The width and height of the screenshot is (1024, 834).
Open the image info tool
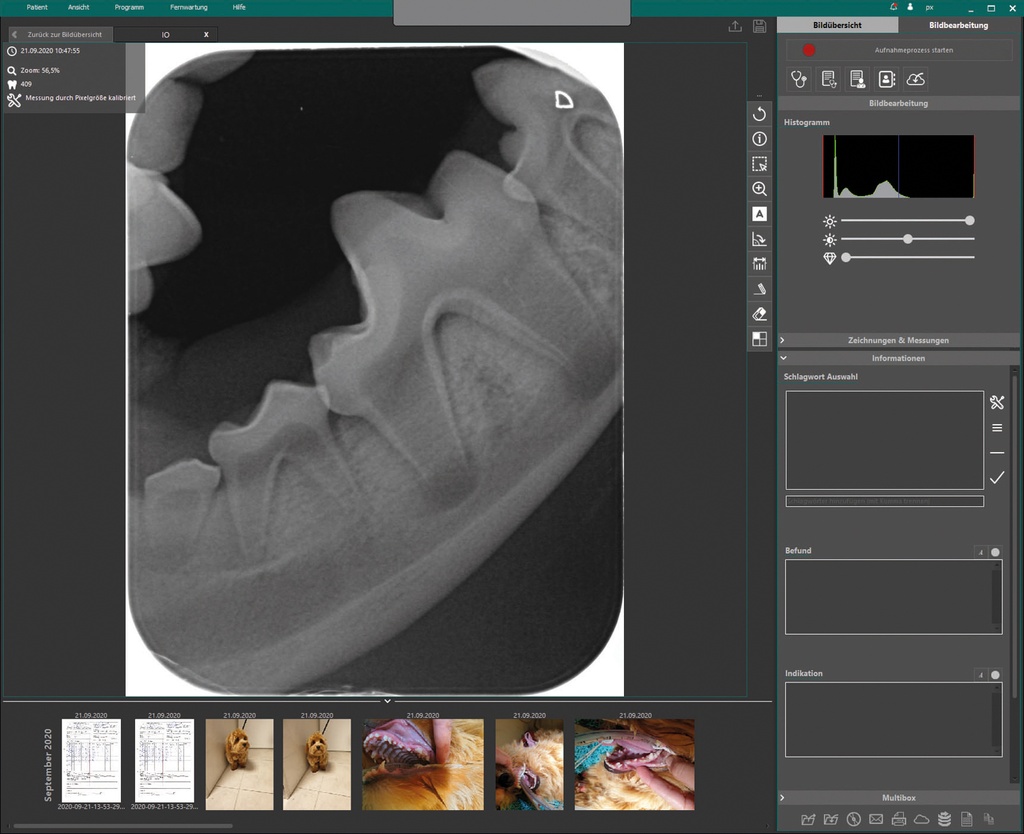(x=759, y=139)
